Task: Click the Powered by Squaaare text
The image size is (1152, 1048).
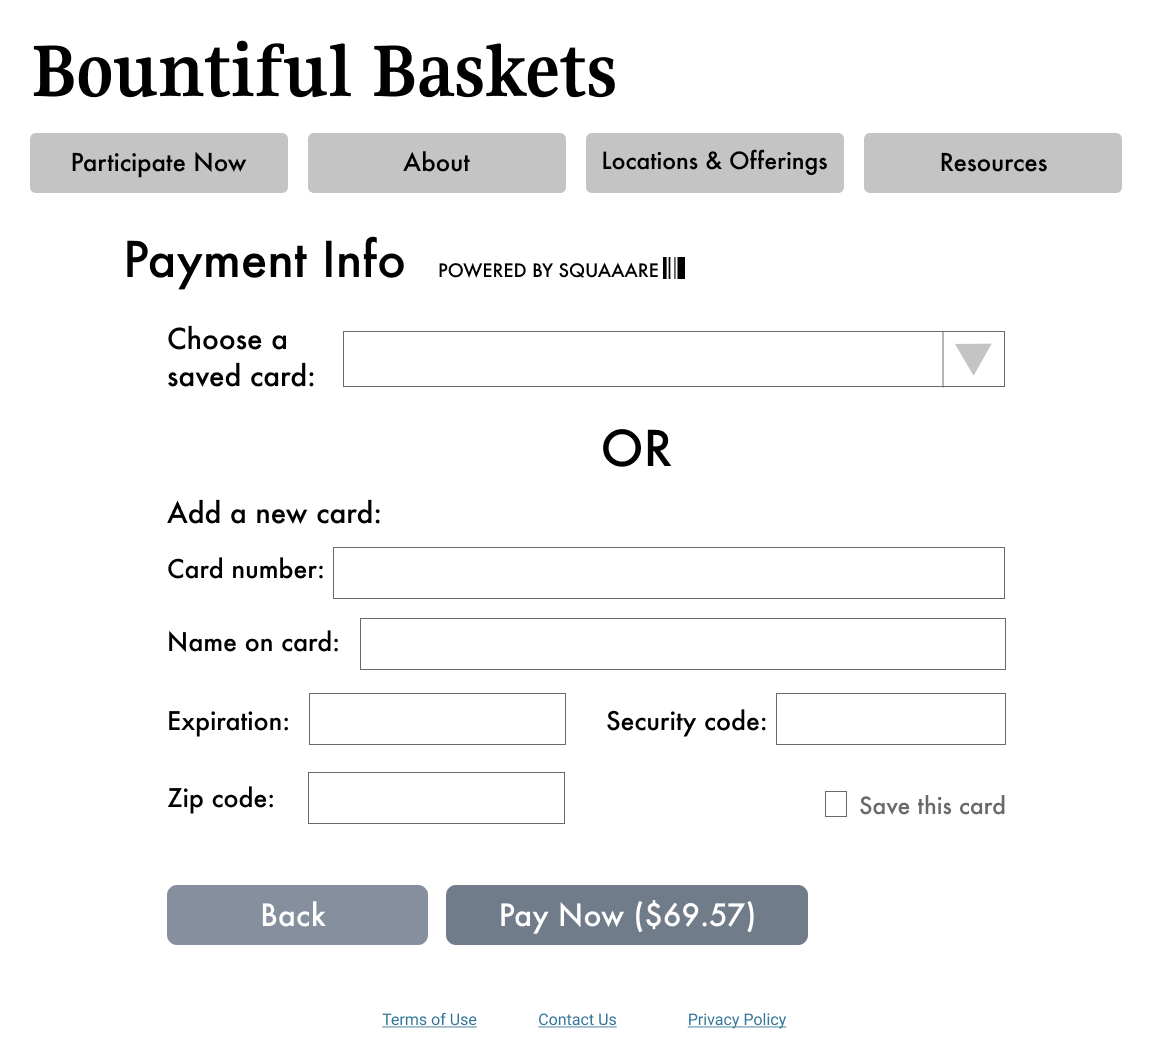Action: (548, 270)
